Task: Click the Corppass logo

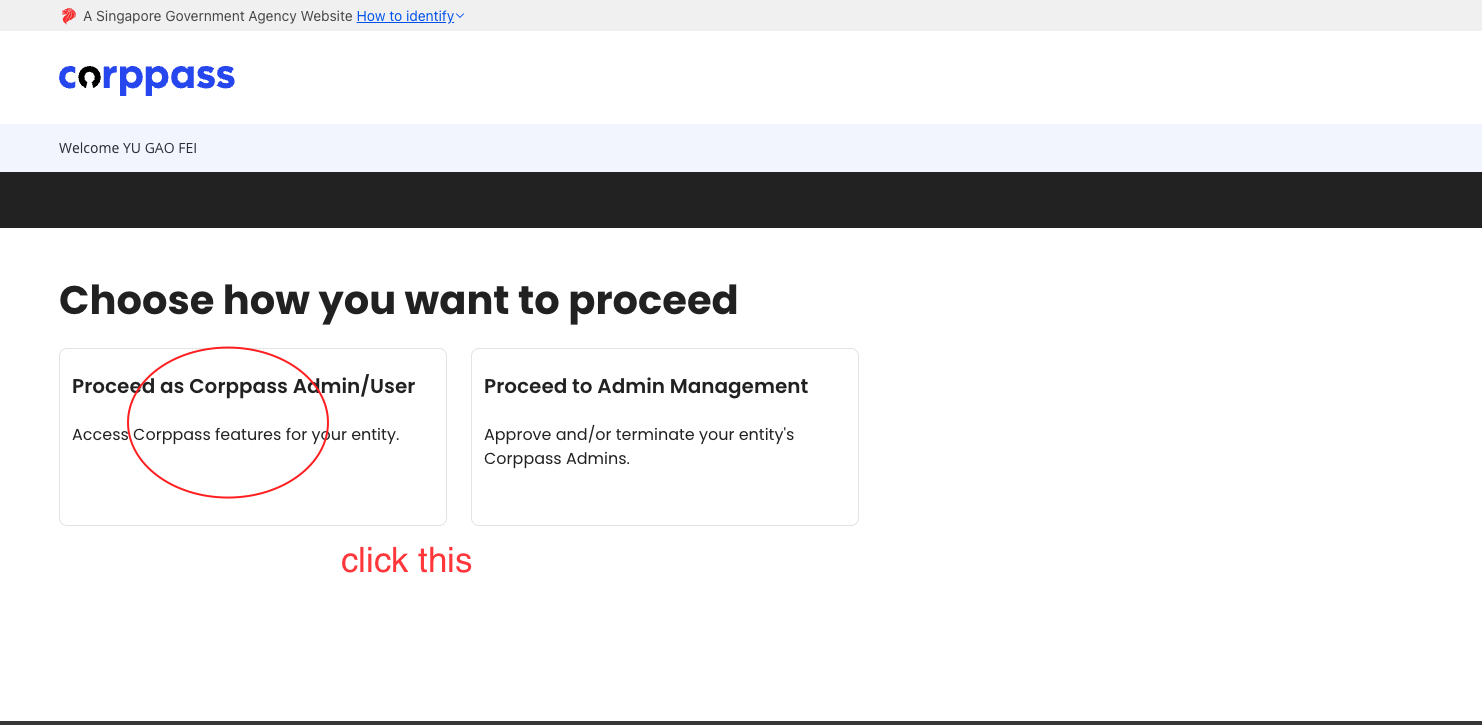Action: click(147, 78)
